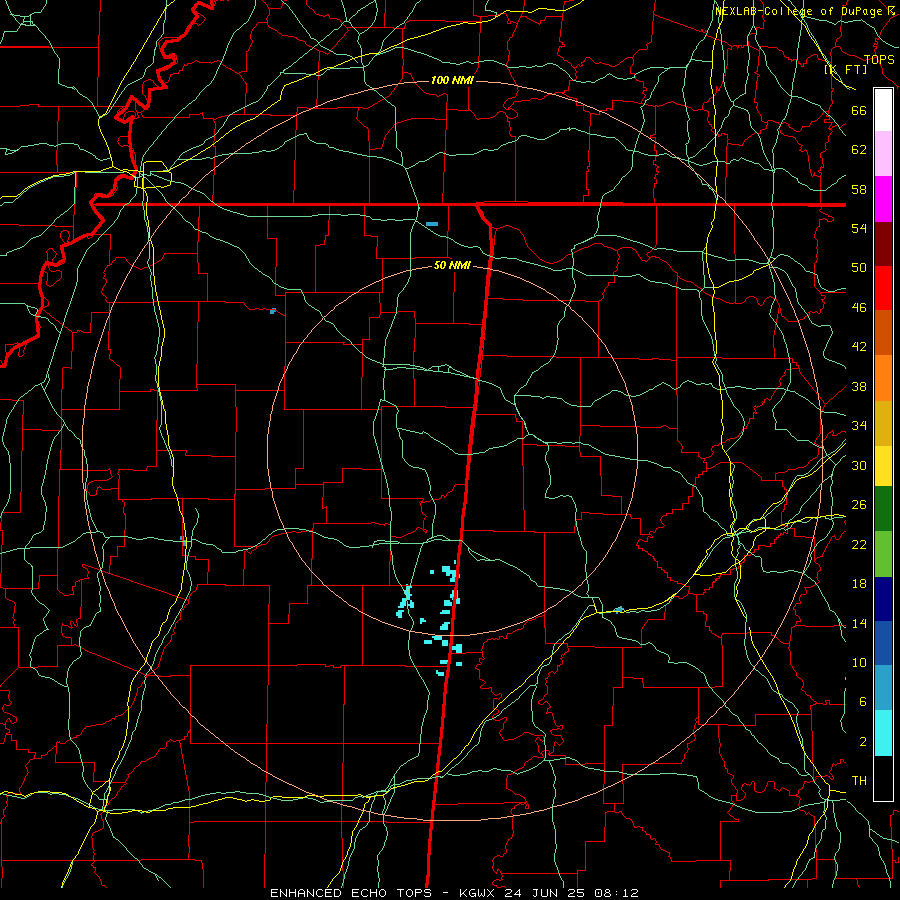Click the light green 22 color band

pyautogui.click(x=883, y=553)
